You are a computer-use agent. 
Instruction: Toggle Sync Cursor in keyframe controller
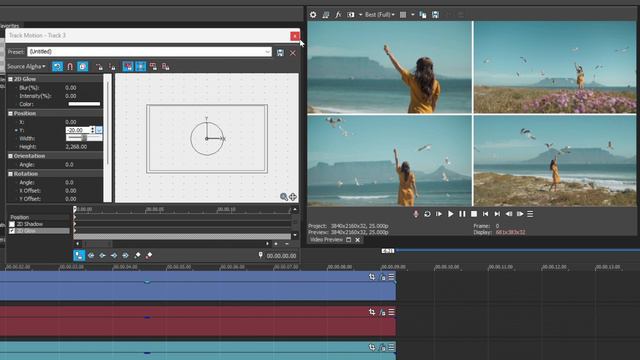[x=79, y=256]
